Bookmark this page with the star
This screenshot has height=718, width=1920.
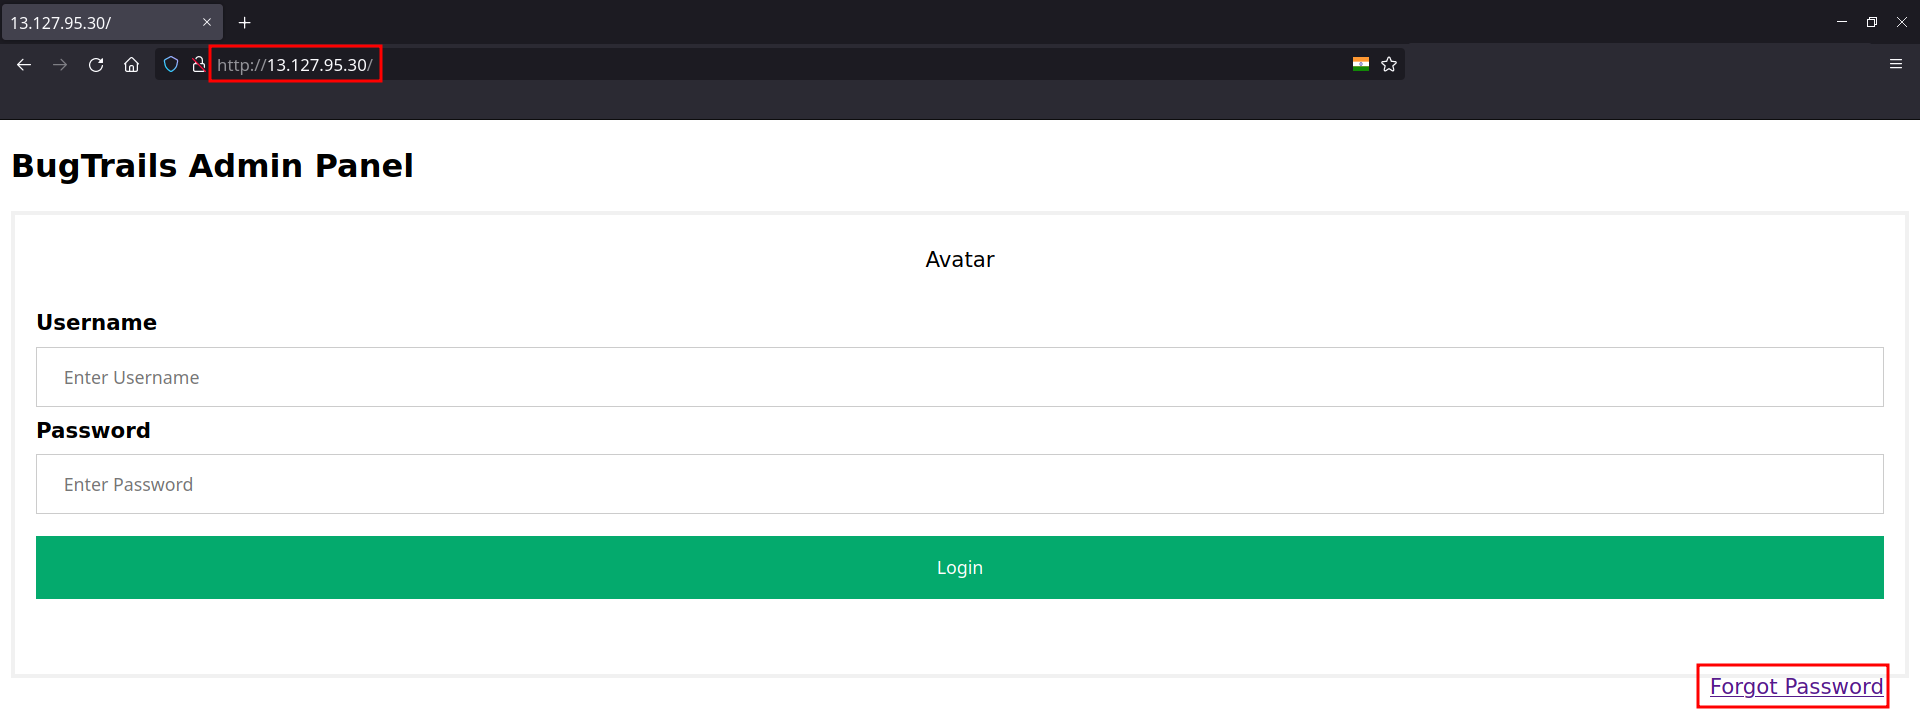(1389, 65)
